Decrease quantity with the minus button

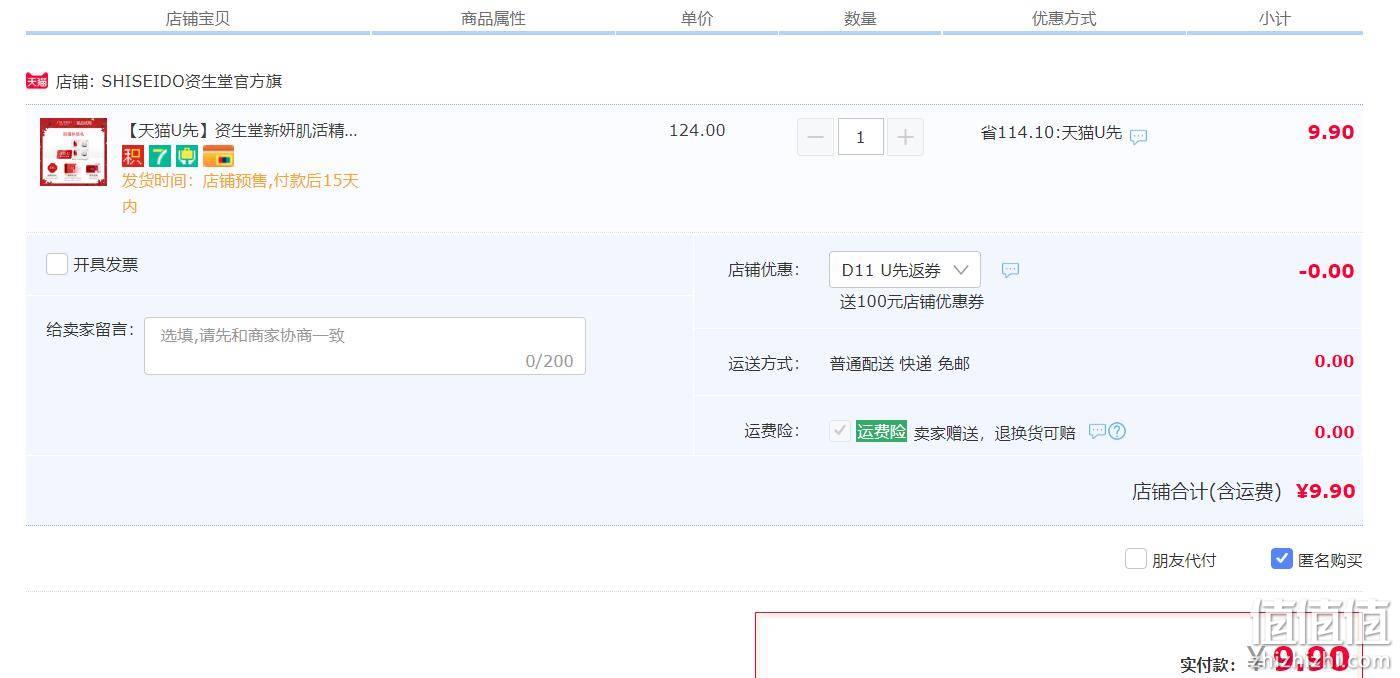coord(816,137)
